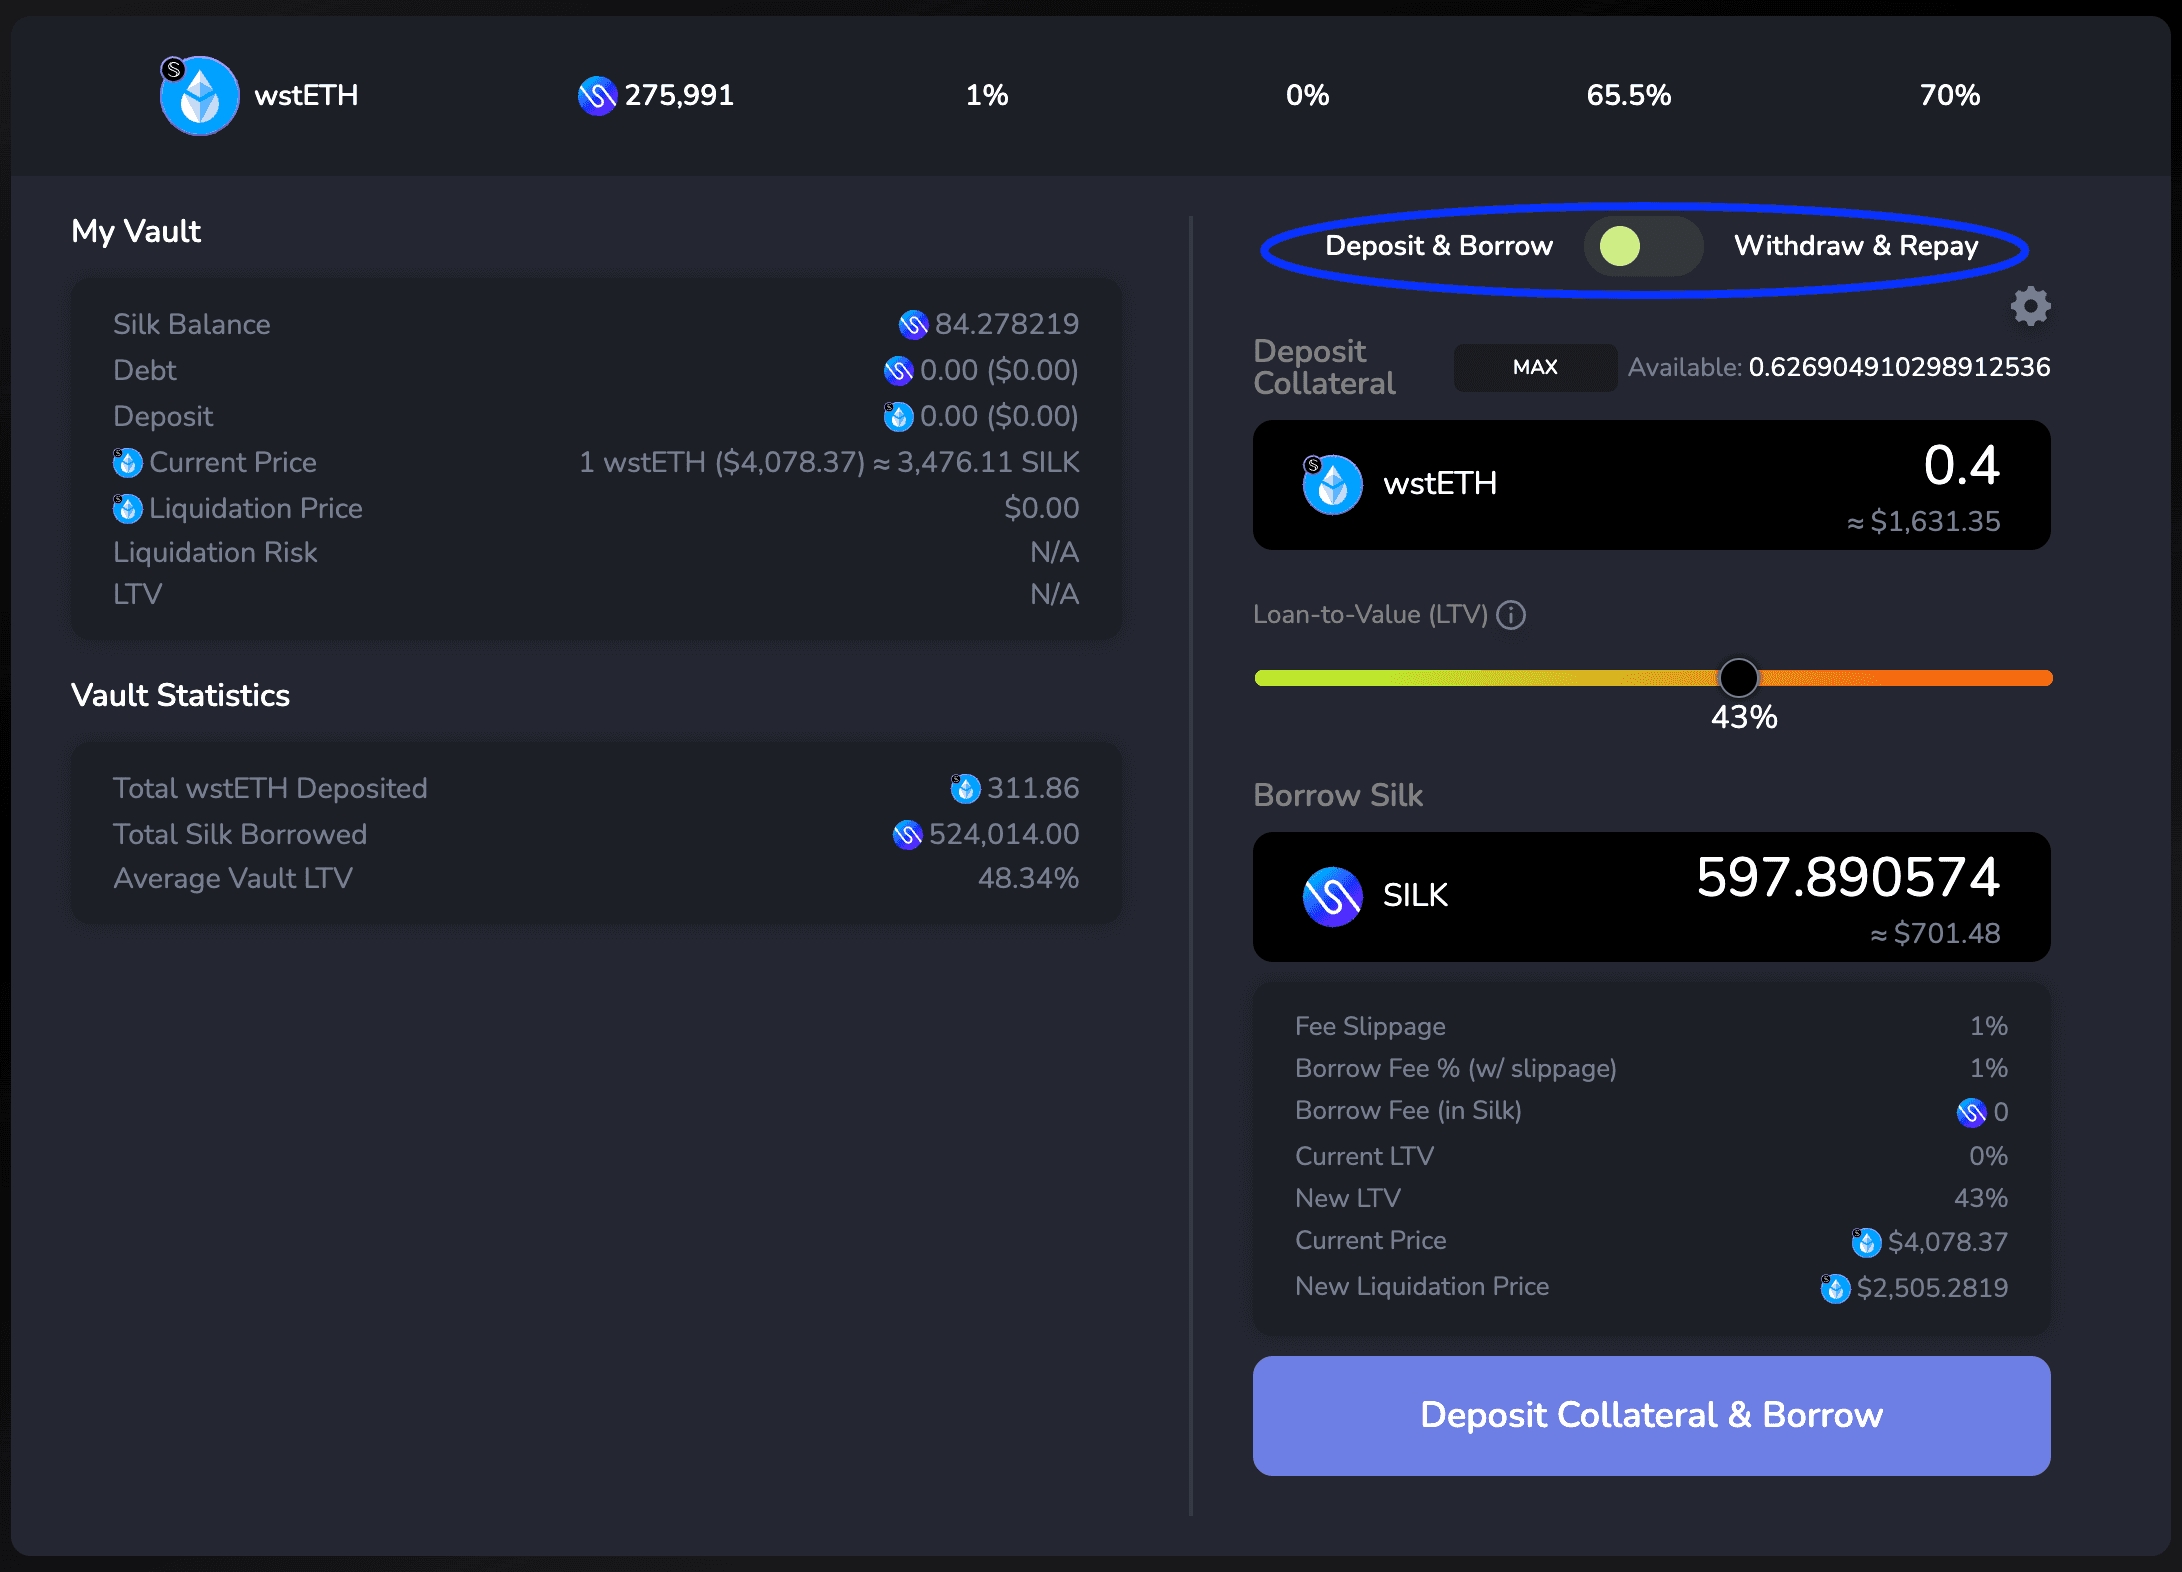Click the Silk icon beside 275,991
2182x1572 pixels.
click(597, 96)
